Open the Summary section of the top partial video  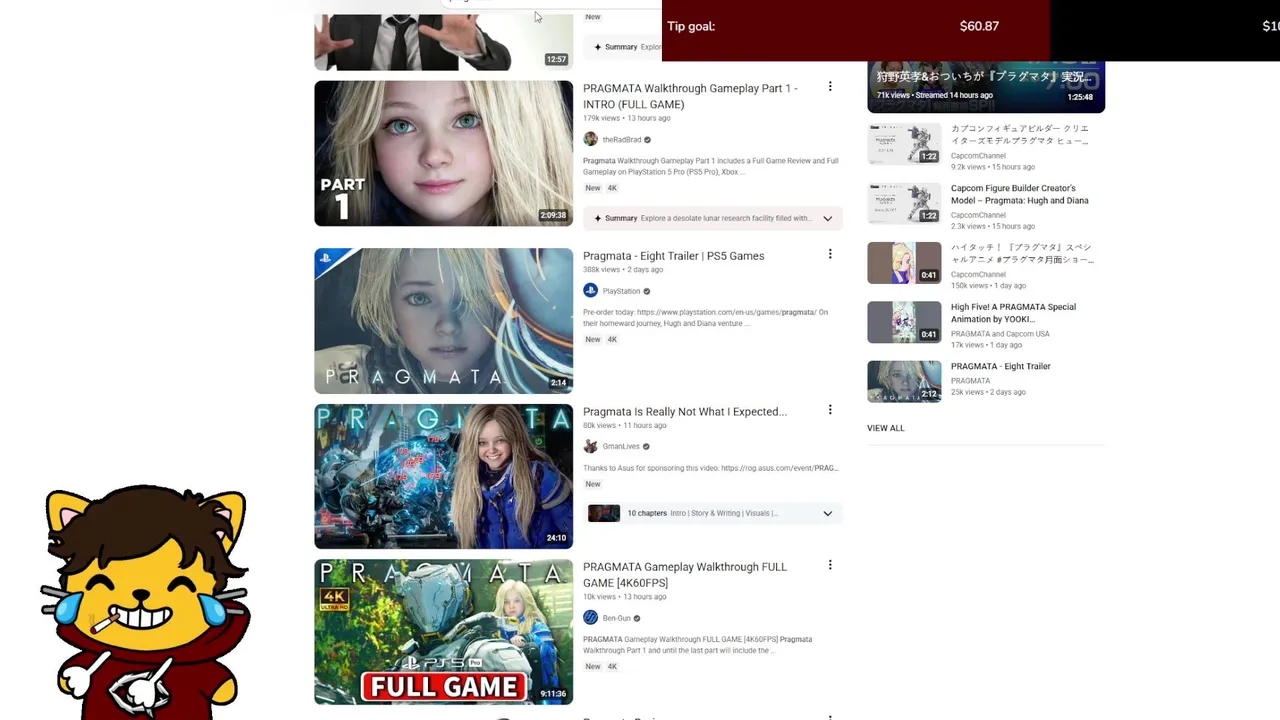pyautogui.click(x=625, y=47)
